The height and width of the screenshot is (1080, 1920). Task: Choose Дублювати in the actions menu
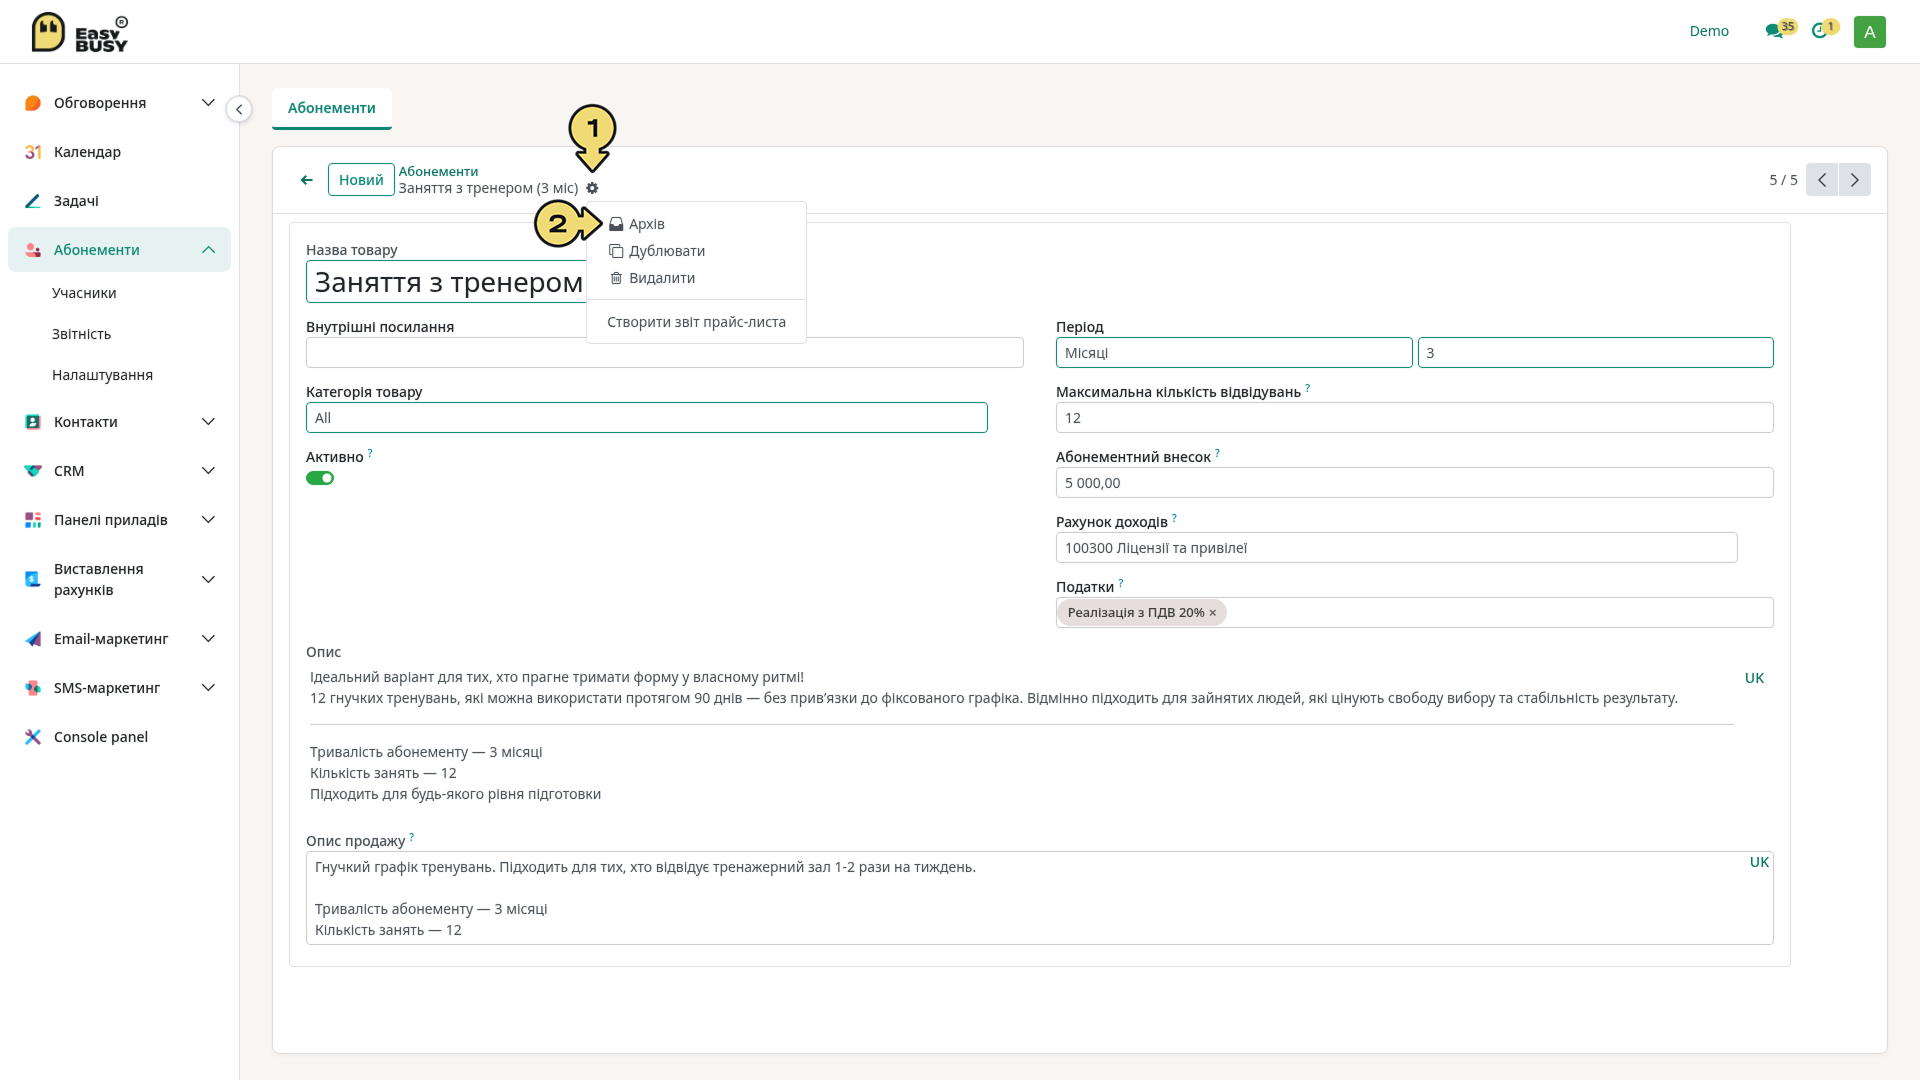click(666, 251)
